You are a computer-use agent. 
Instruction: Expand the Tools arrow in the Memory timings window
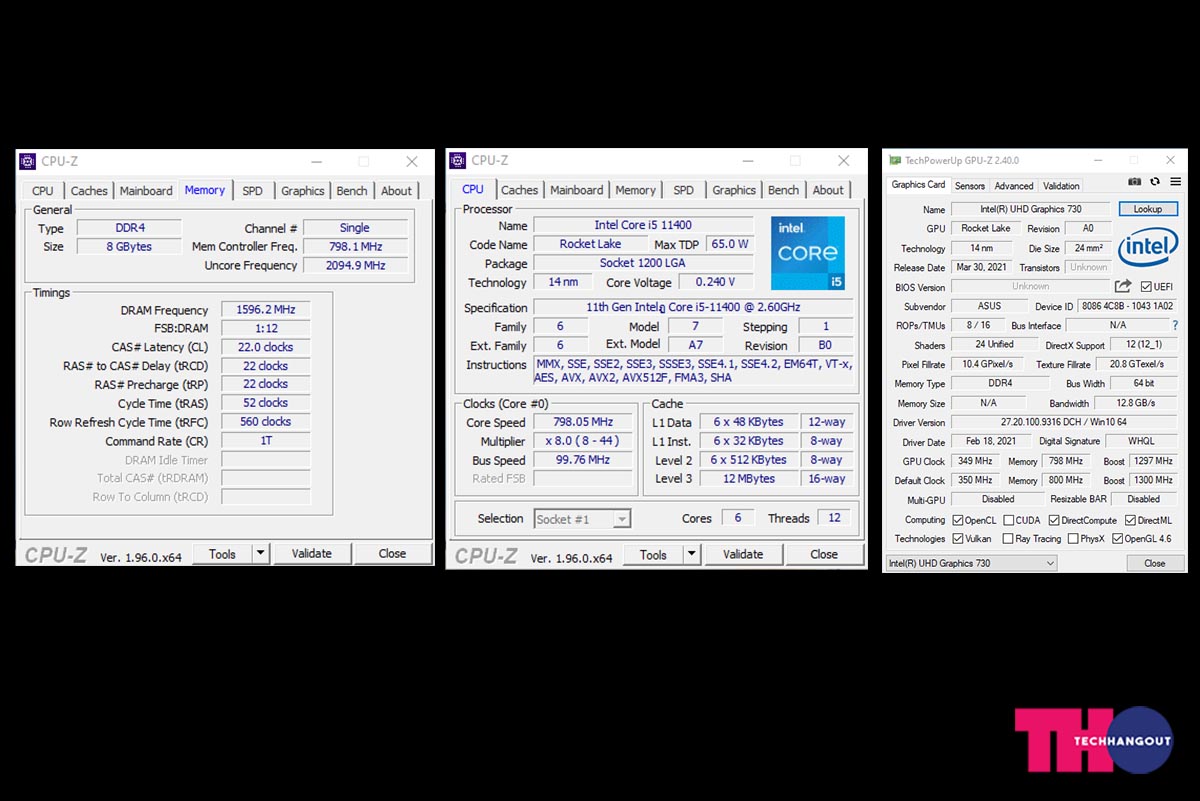[x=260, y=553]
